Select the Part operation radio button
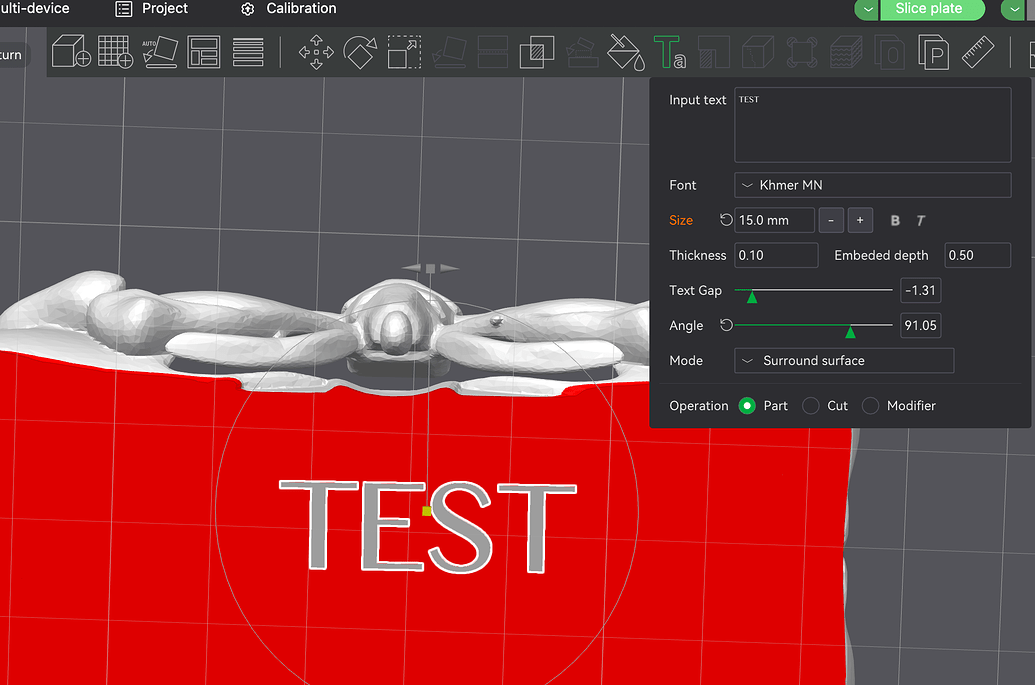The height and width of the screenshot is (685, 1035). pyautogui.click(x=747, y=406)
